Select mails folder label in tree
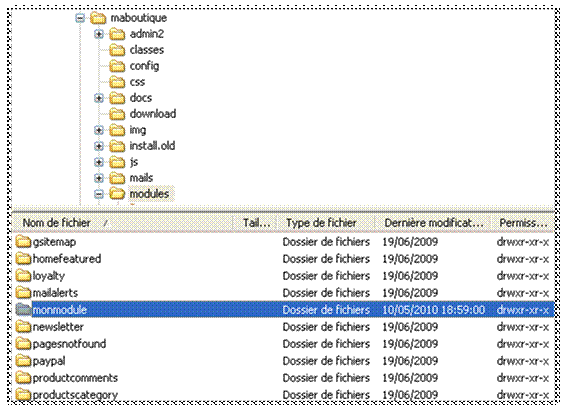566x411 pixels. [141, 178]
